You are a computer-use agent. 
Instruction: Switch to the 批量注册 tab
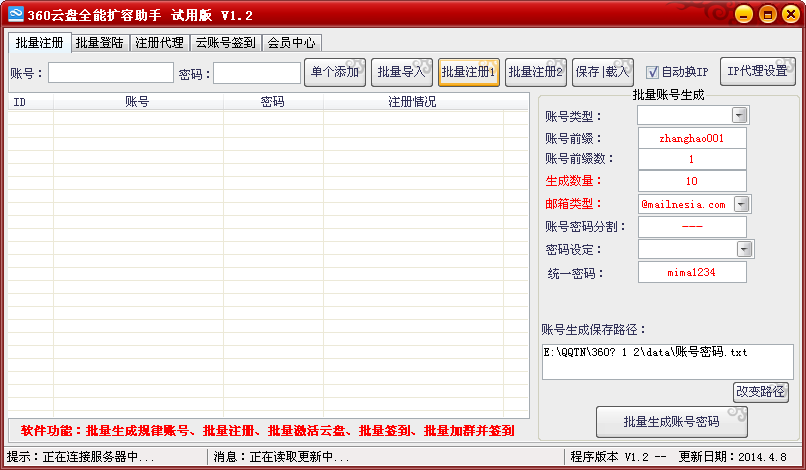pyautogui.click(x=40, y=43)
